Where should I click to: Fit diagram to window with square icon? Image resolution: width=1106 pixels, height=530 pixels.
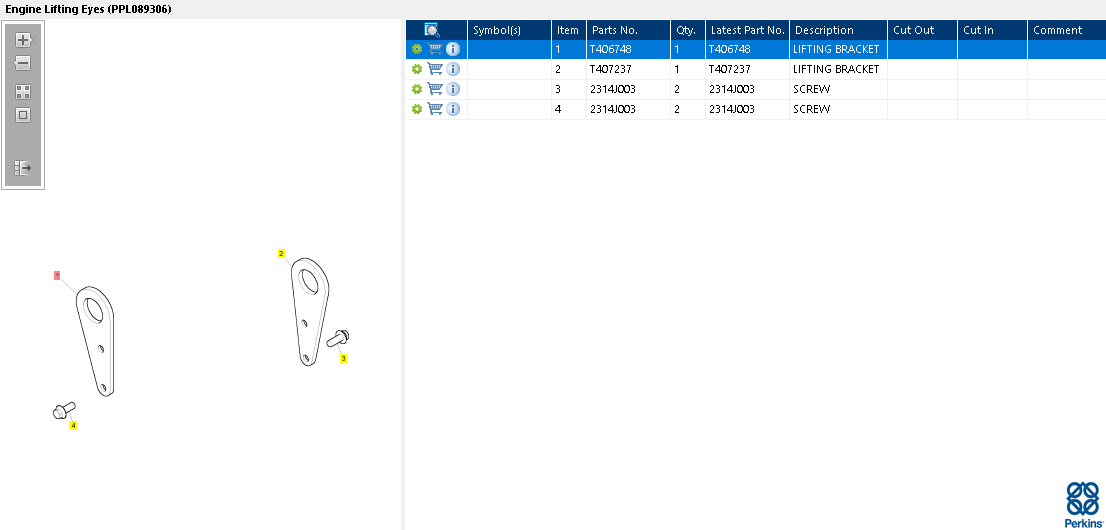click(x=23, y=115)
